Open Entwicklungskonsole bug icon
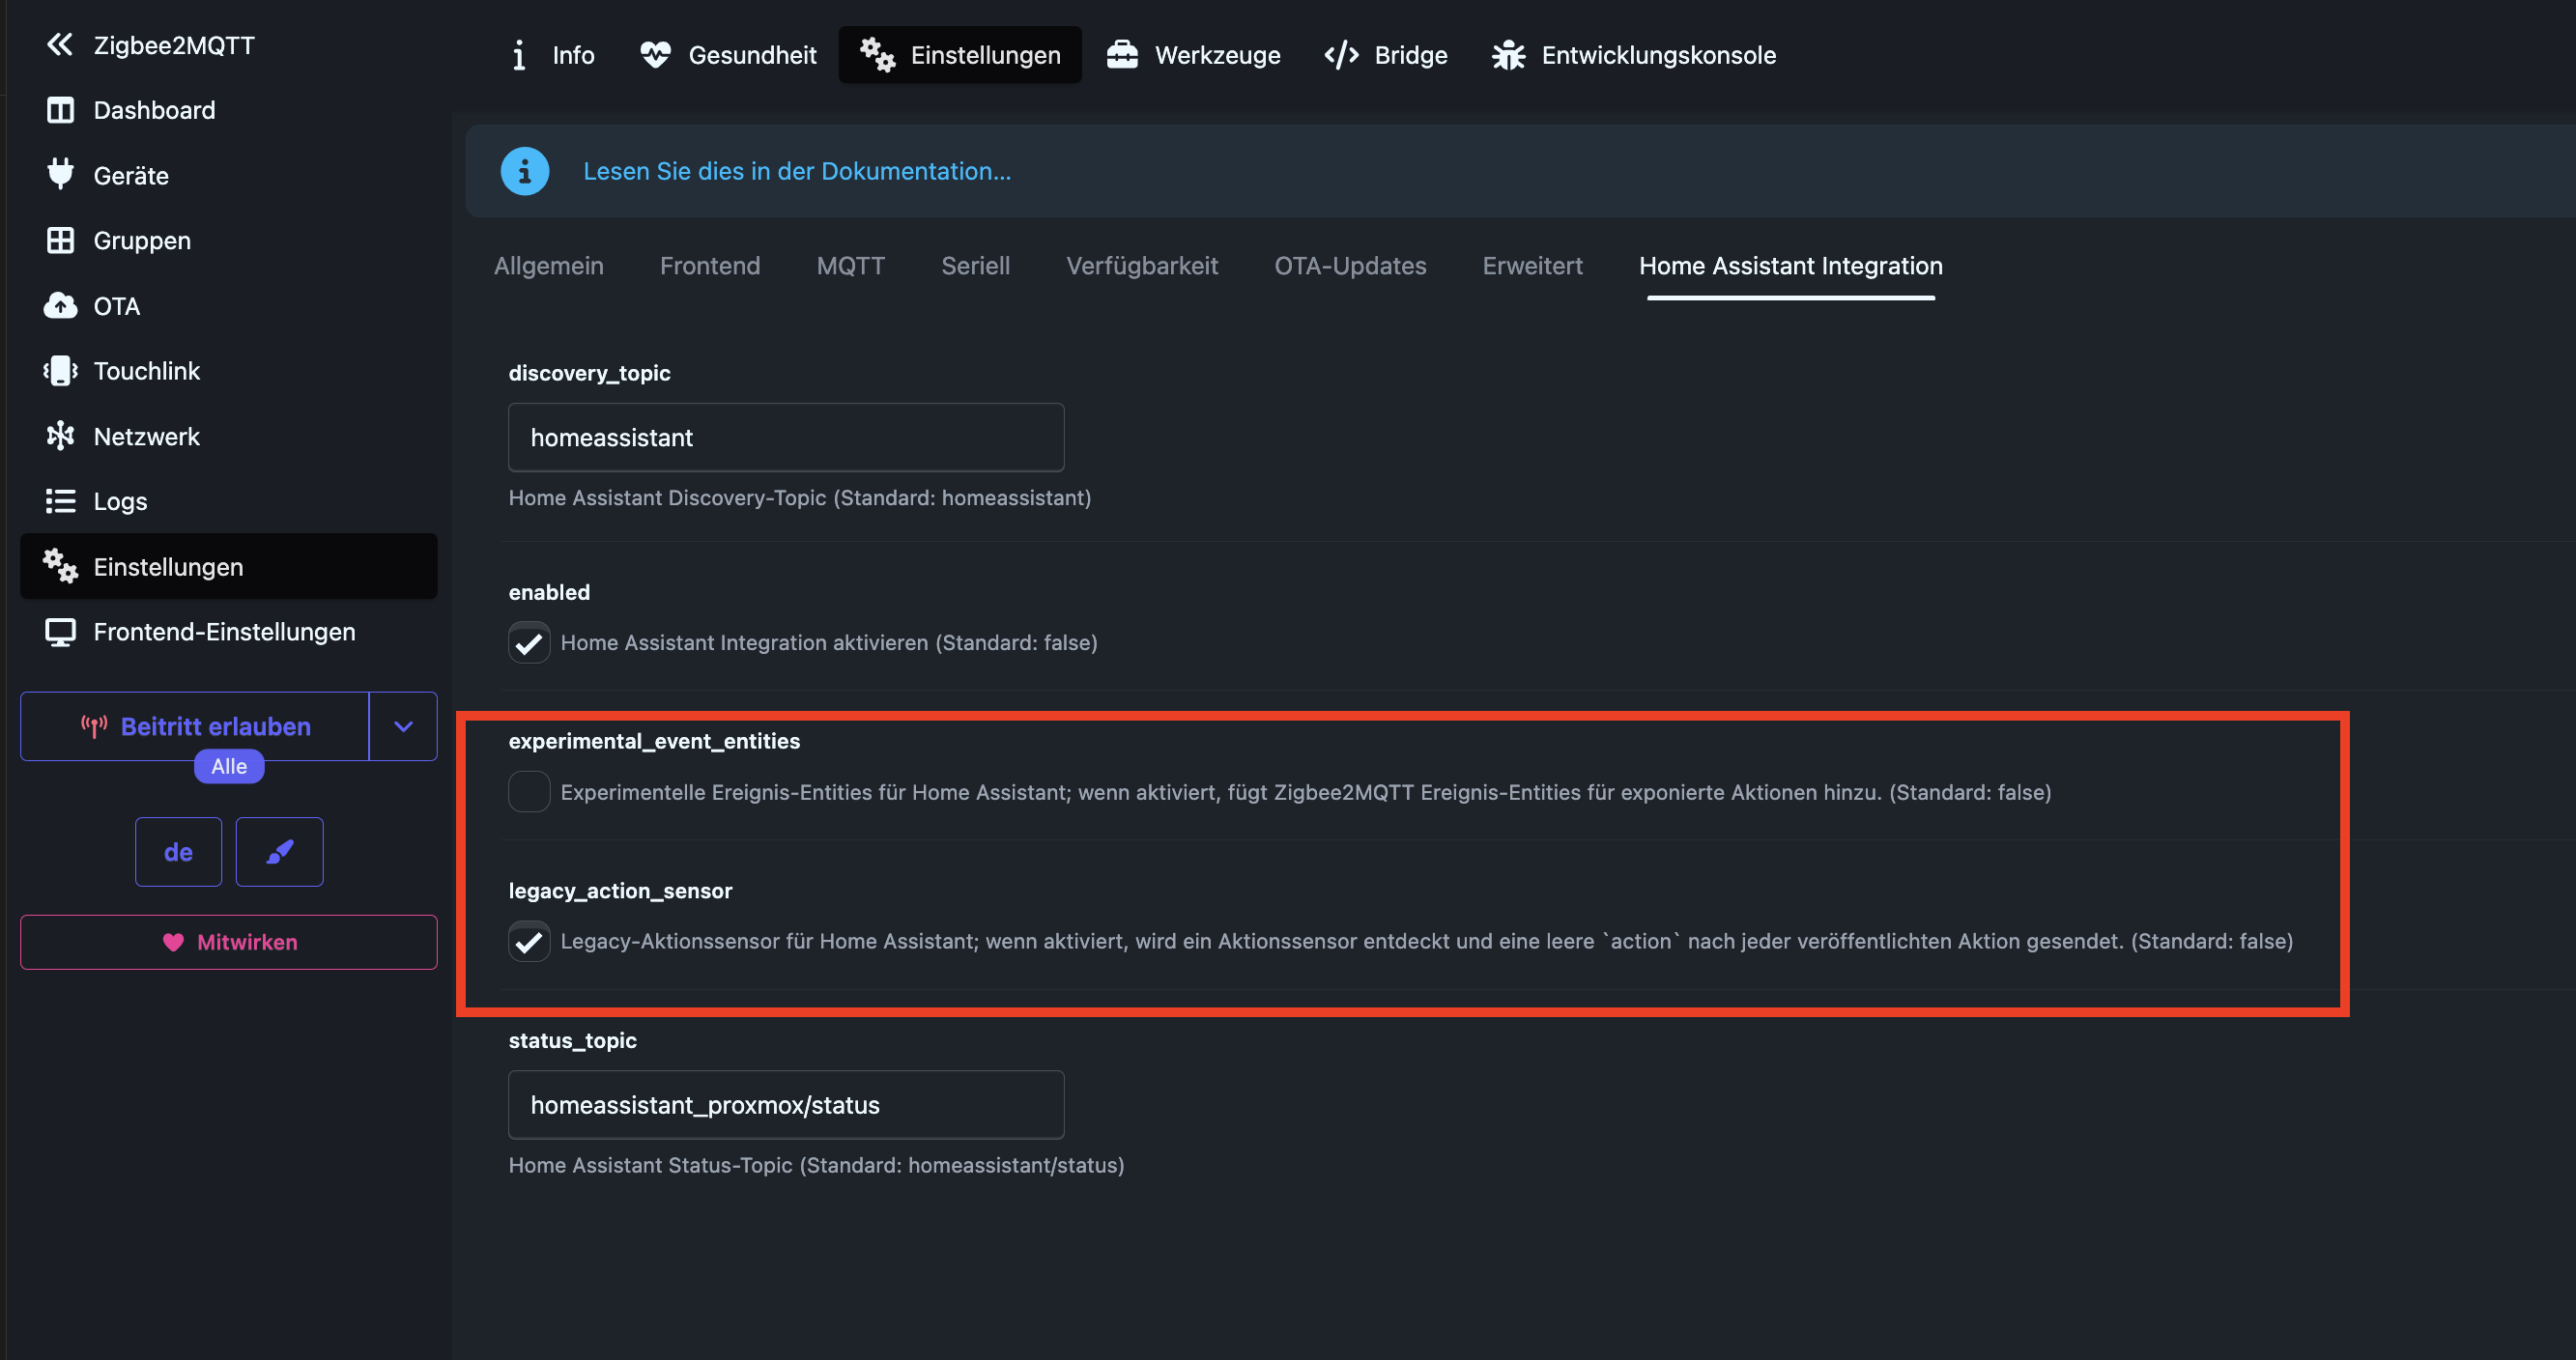The image size is (2576, 1360). [x=1508, y=55]
